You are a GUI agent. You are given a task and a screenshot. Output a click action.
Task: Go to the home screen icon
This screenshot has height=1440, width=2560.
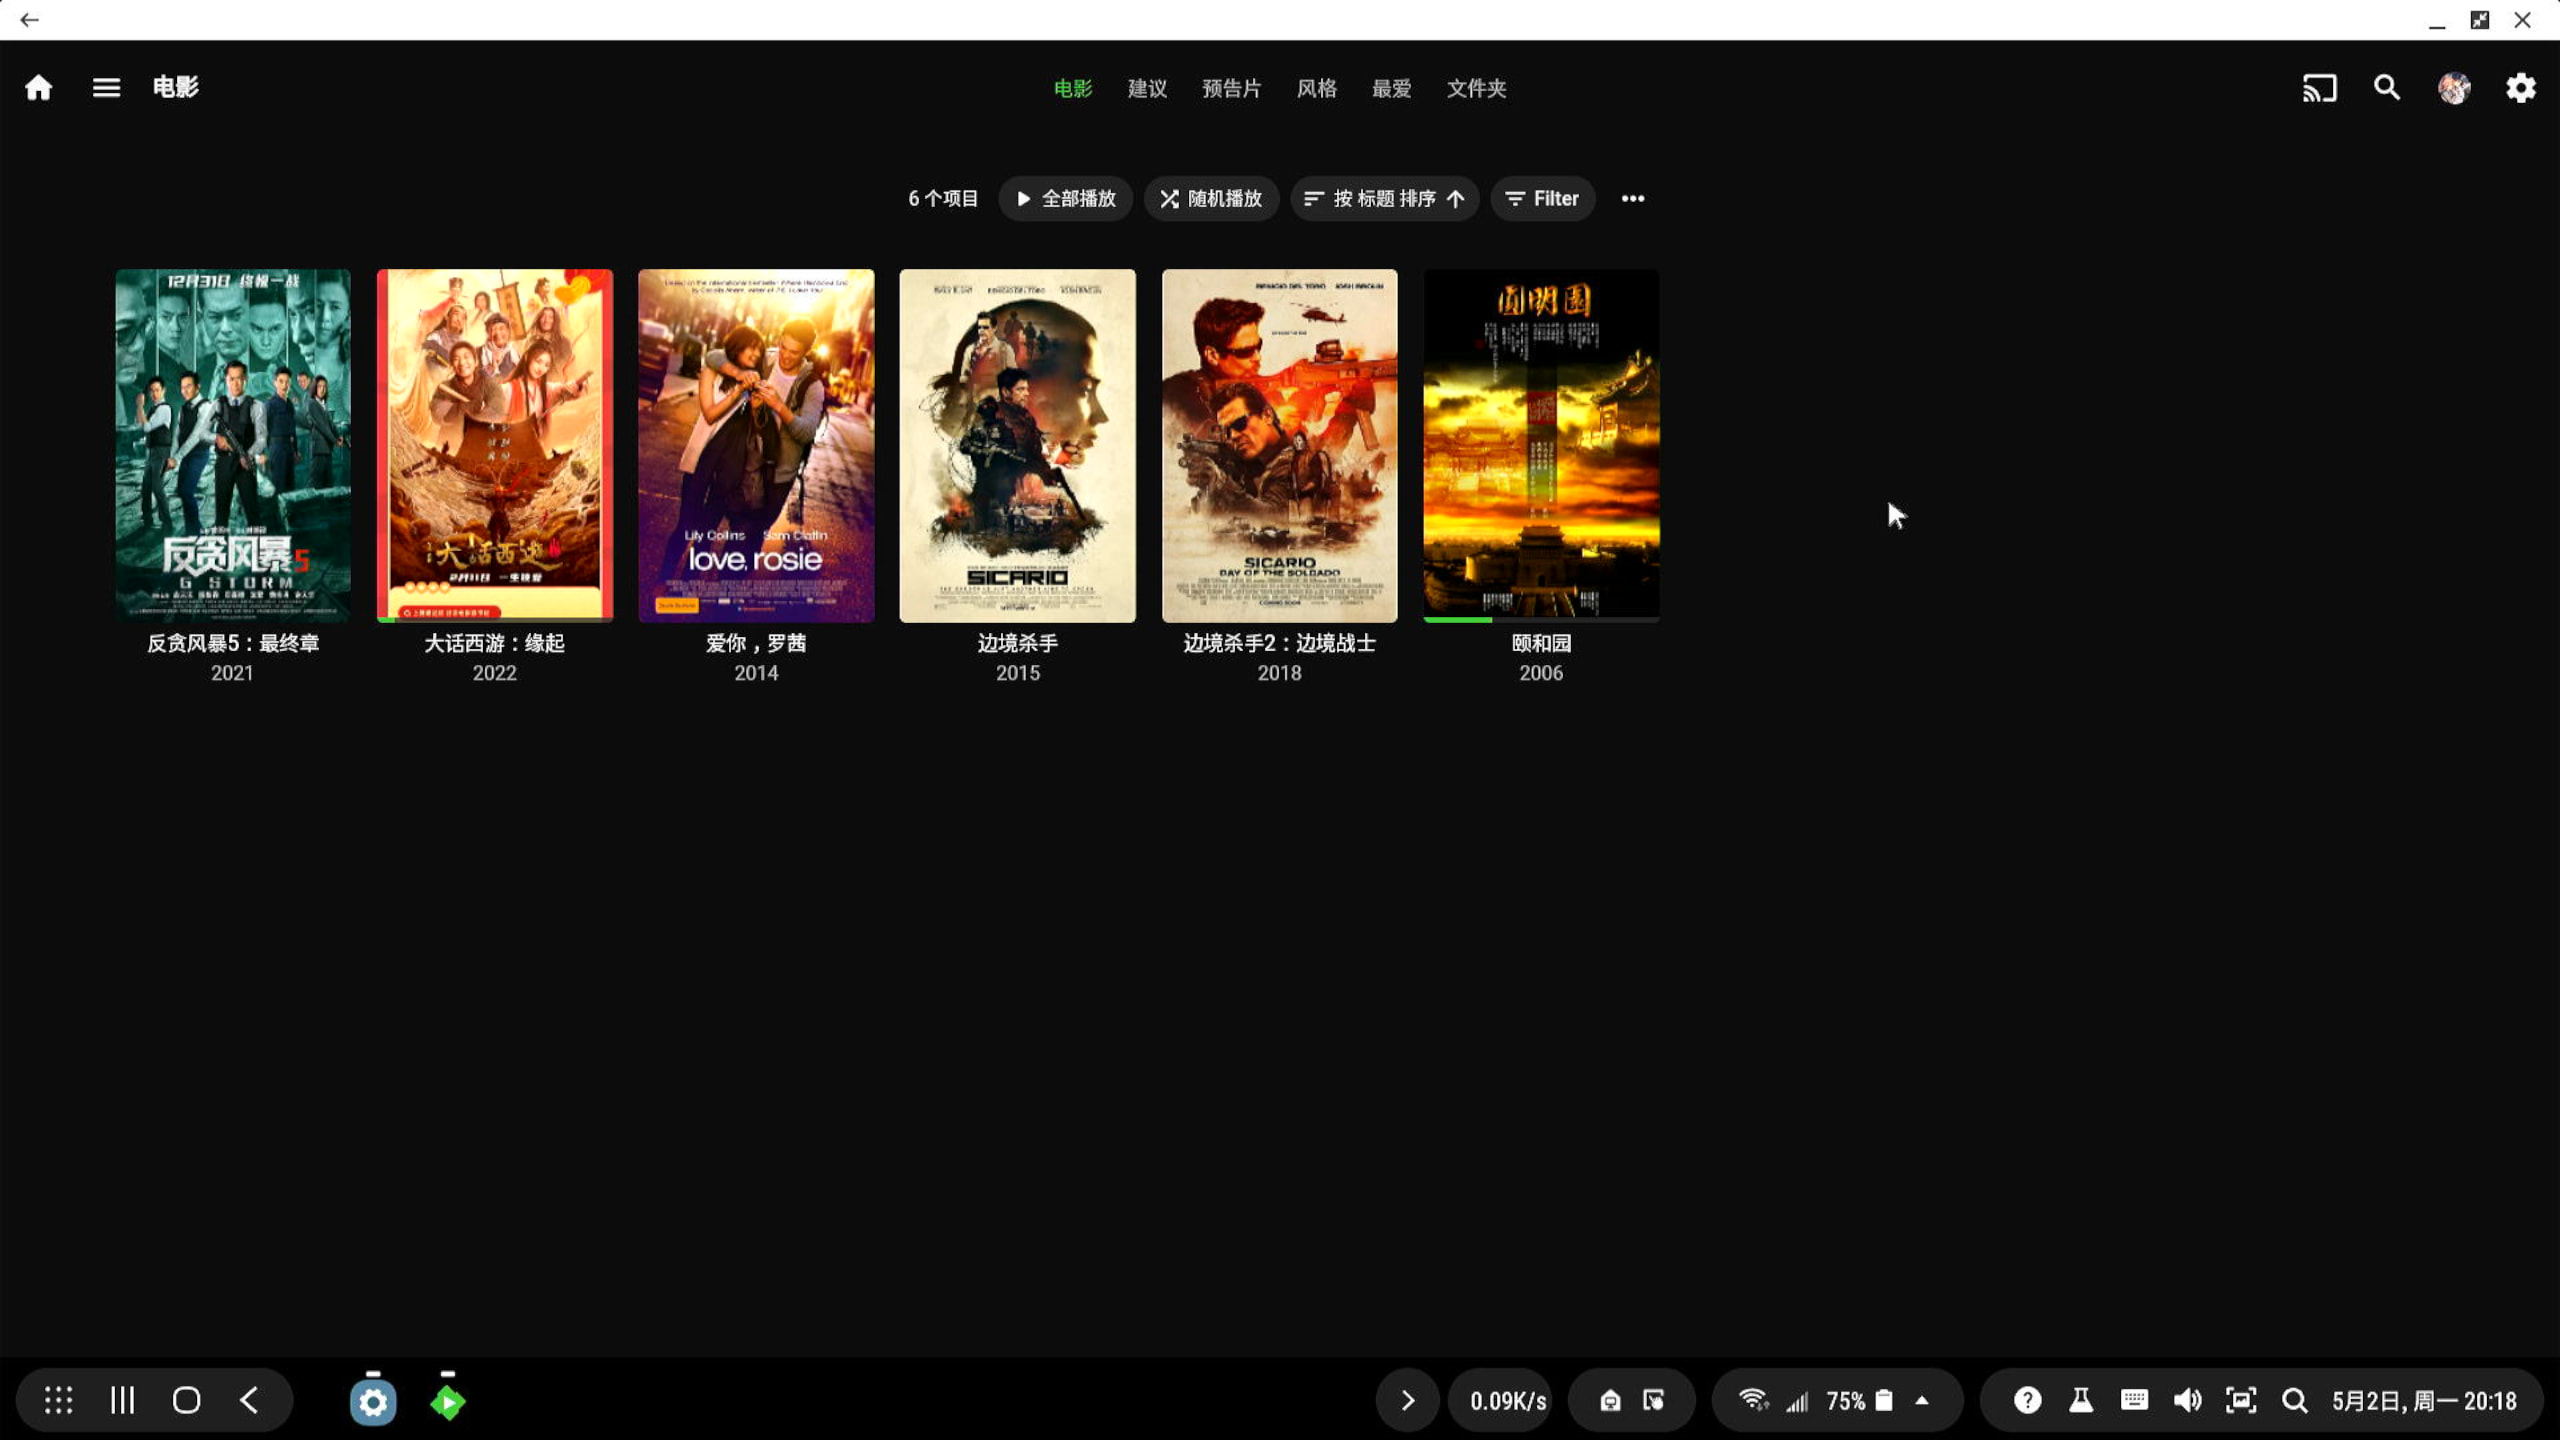[x=38, y=88]
